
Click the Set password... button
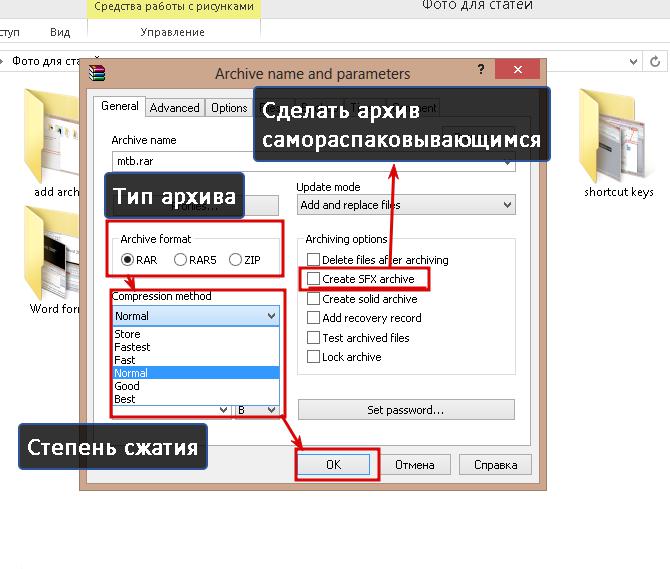point(406,410)
